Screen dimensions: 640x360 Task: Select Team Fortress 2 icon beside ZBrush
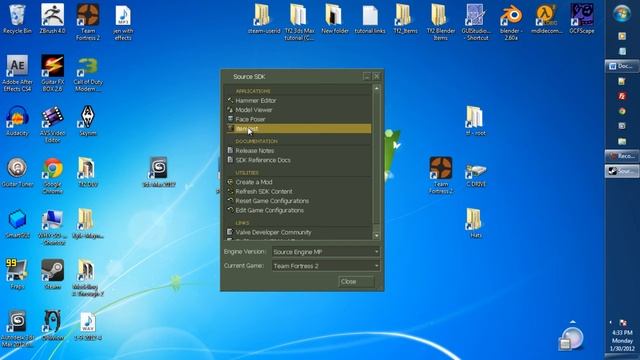tap(88, 22)
